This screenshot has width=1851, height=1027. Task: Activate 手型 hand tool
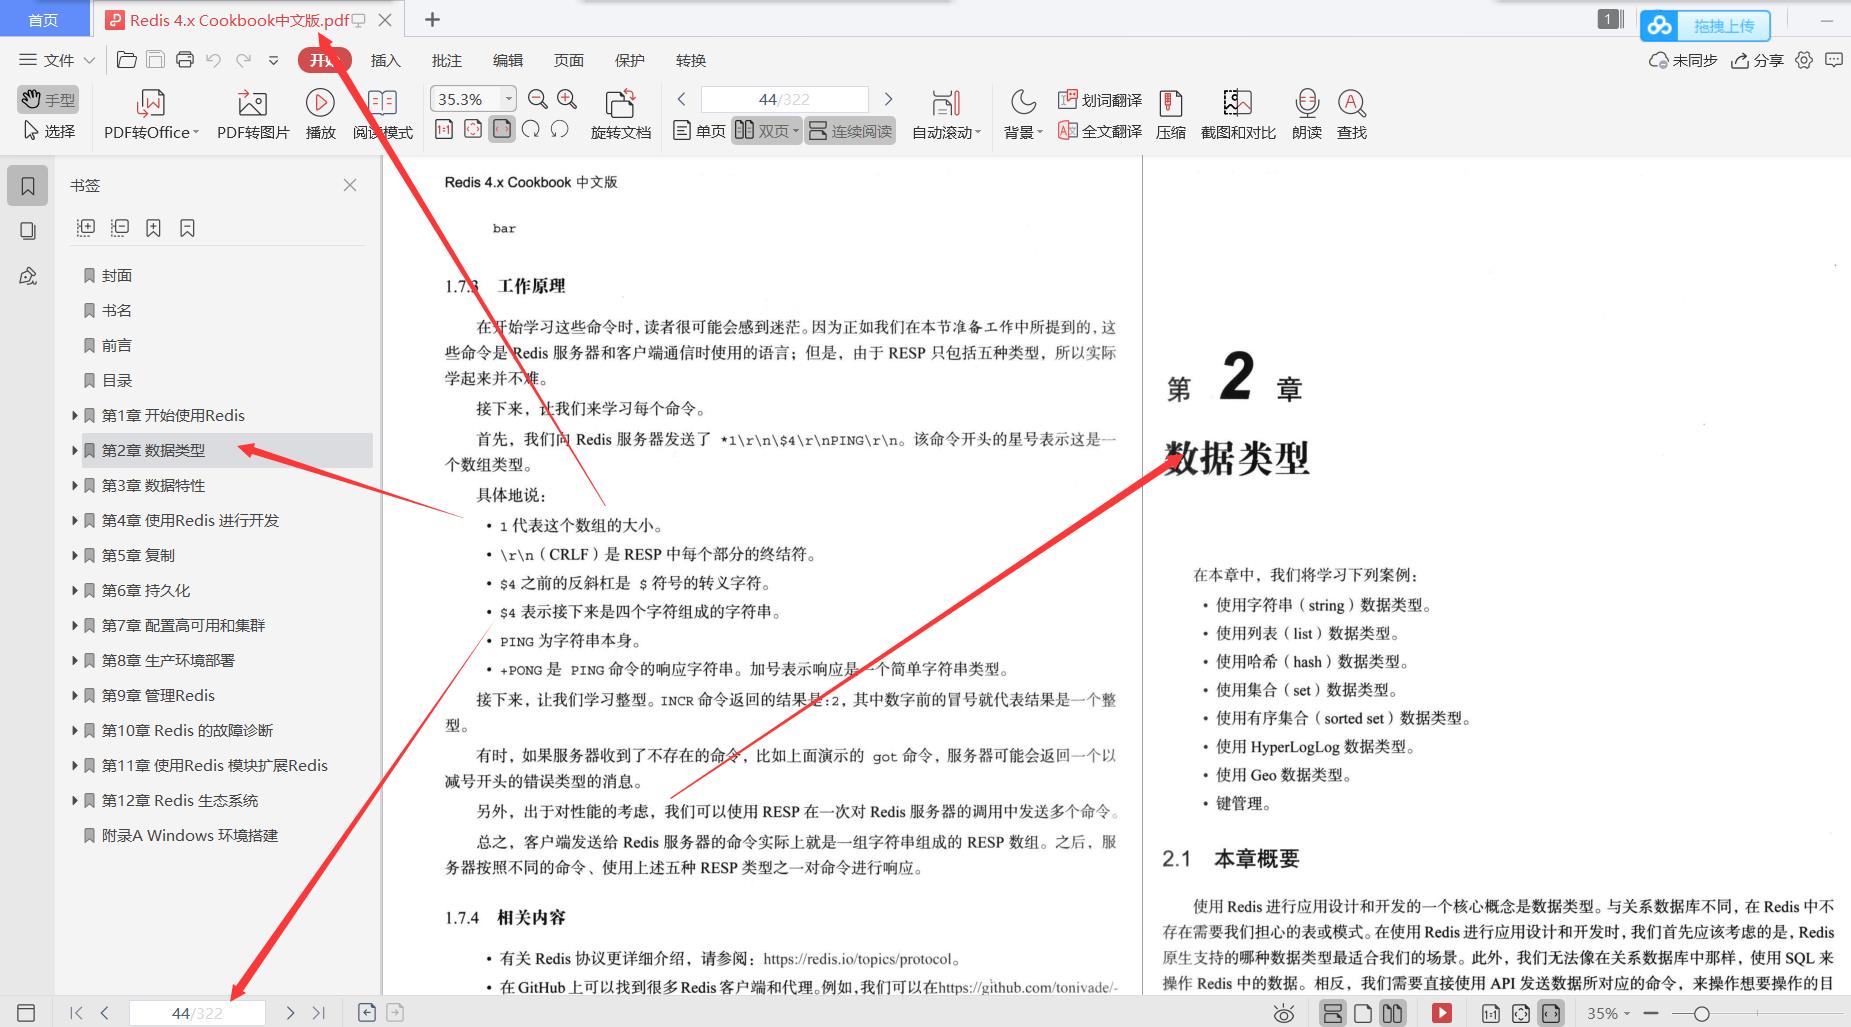click(48, 99)
